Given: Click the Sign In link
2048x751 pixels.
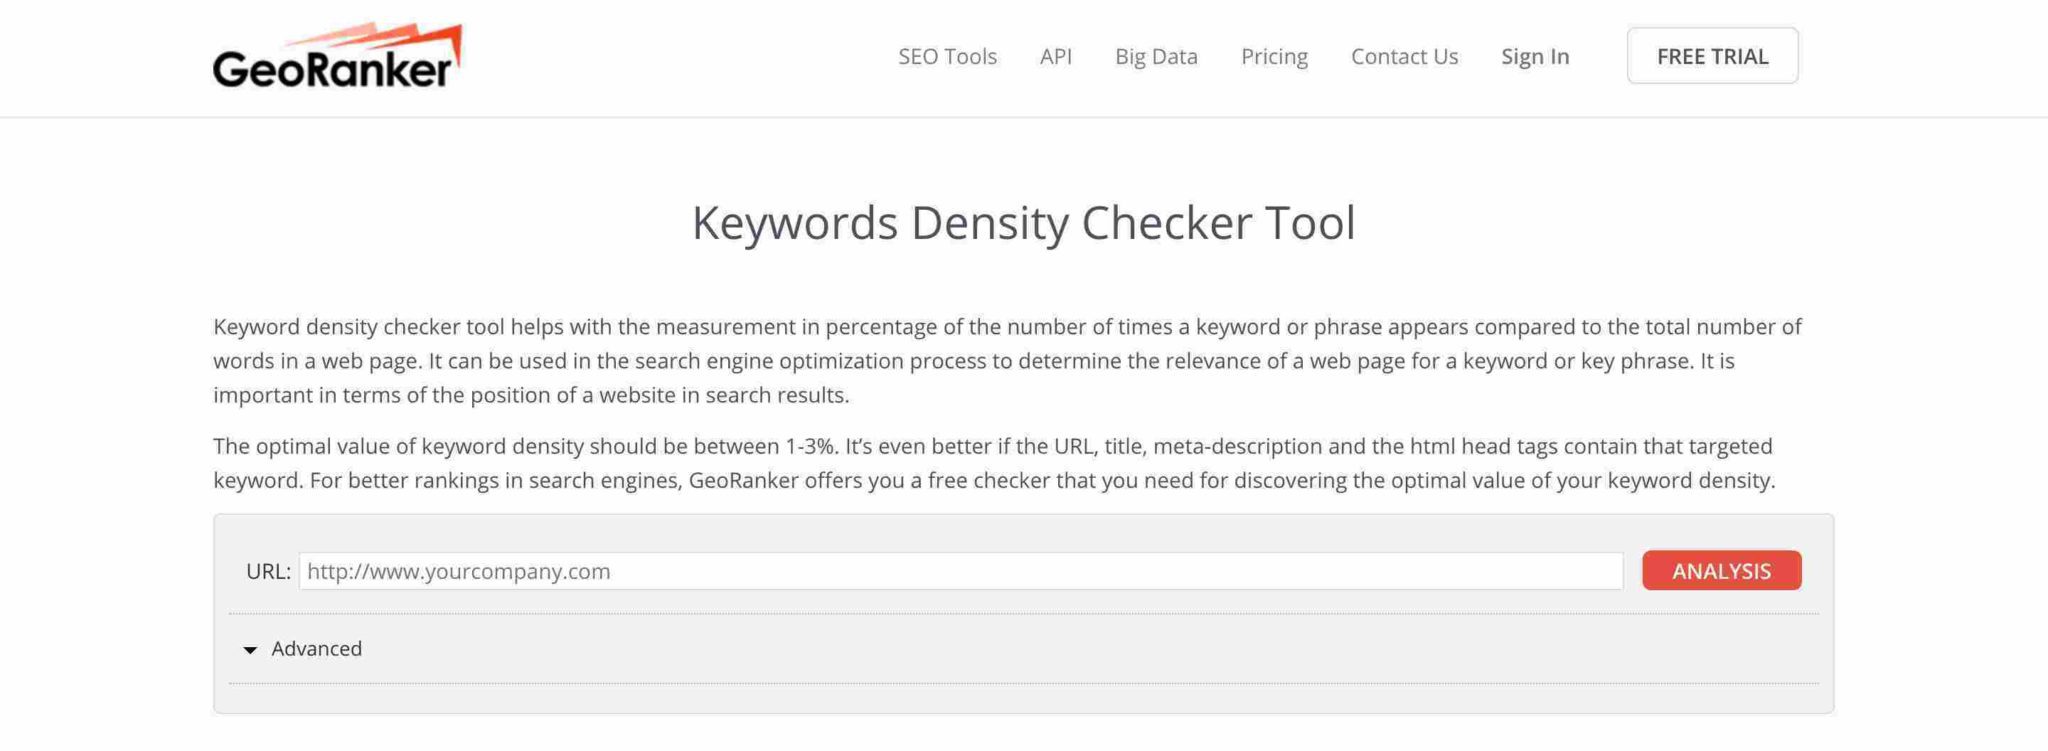Looking at the screenshot, I should pyautogui.click(x=1535, y=57).
